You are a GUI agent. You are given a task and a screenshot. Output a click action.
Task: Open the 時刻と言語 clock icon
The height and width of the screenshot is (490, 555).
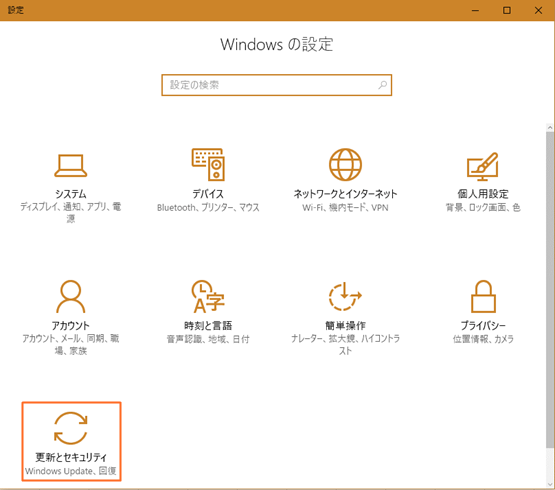(208, 296)
